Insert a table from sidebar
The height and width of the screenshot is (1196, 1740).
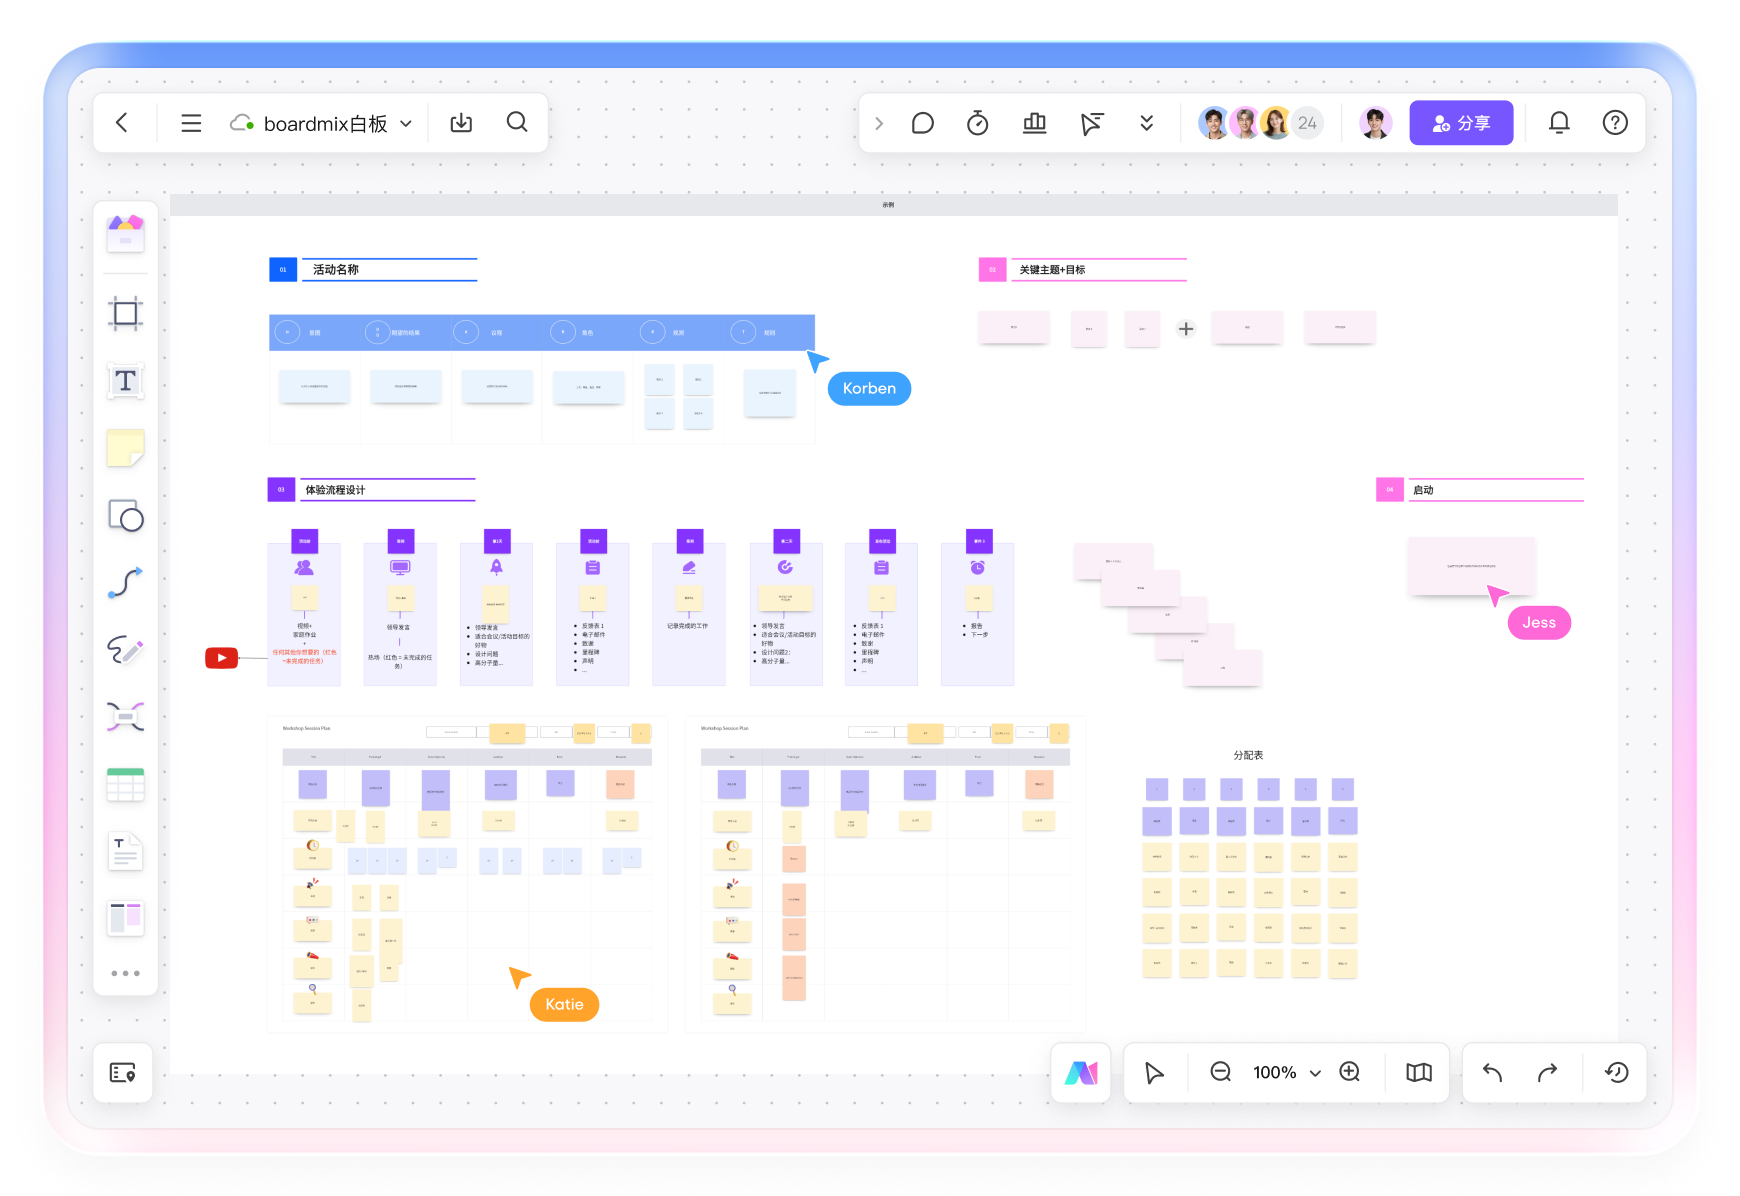pyautogui.click(x=125, y=785)
